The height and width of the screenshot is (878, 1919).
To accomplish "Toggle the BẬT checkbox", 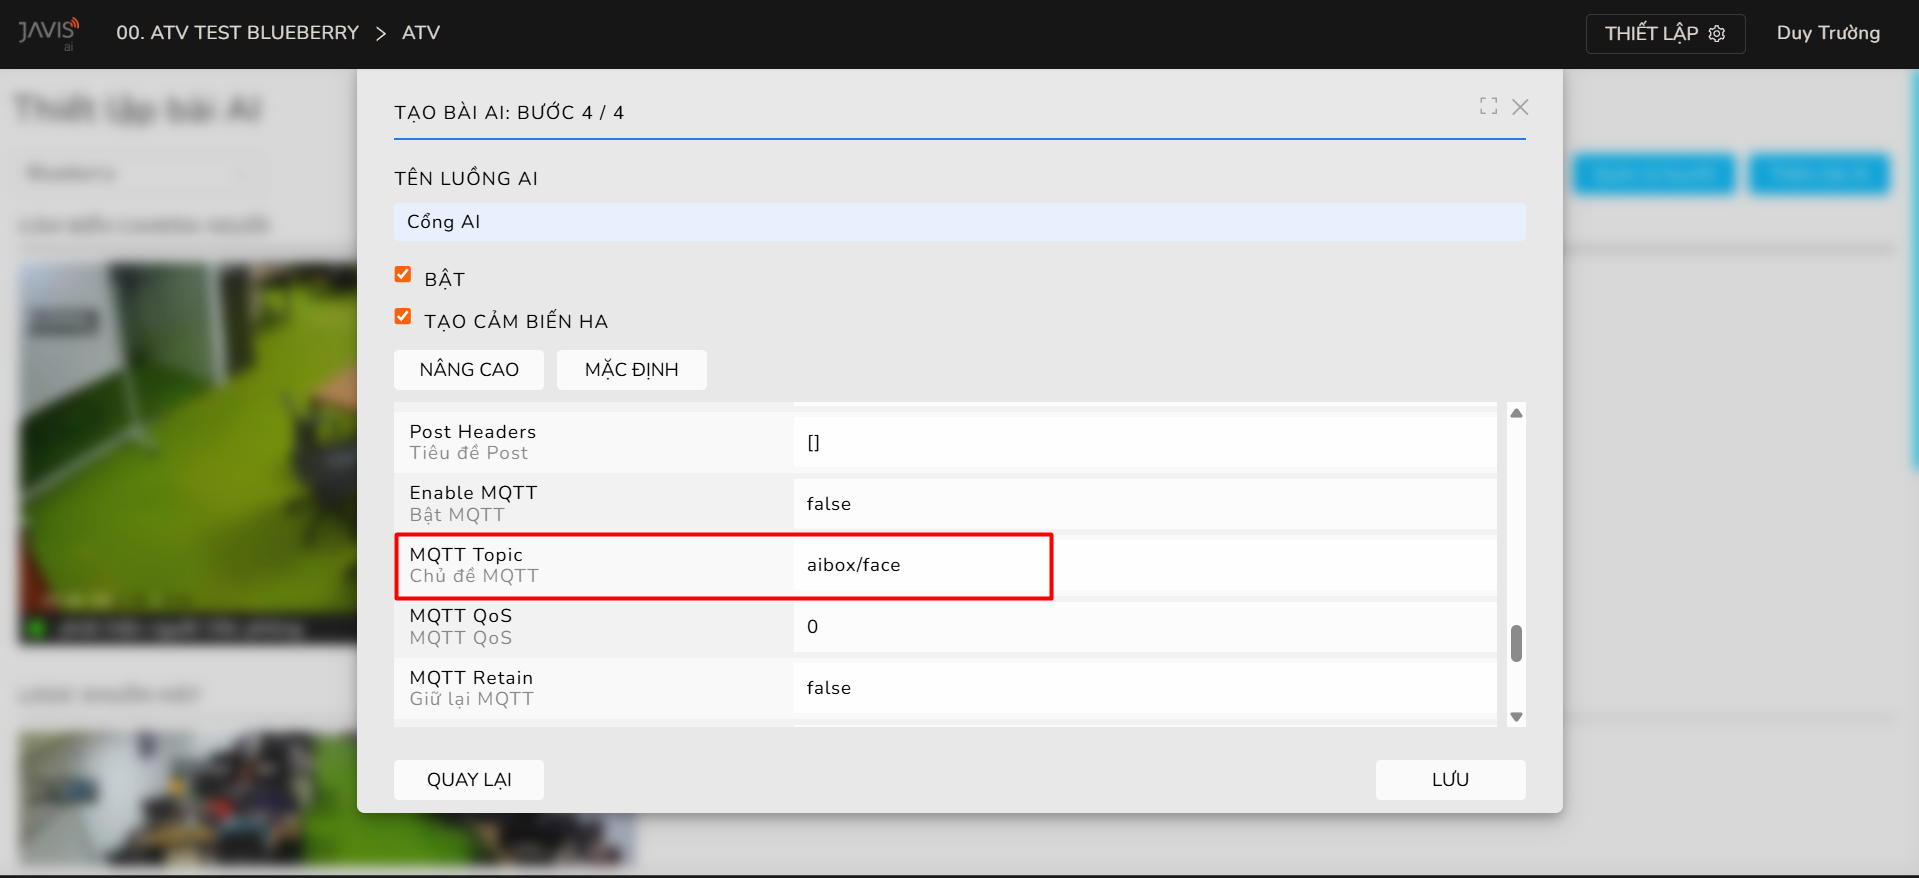I will [x=403, y=275].
